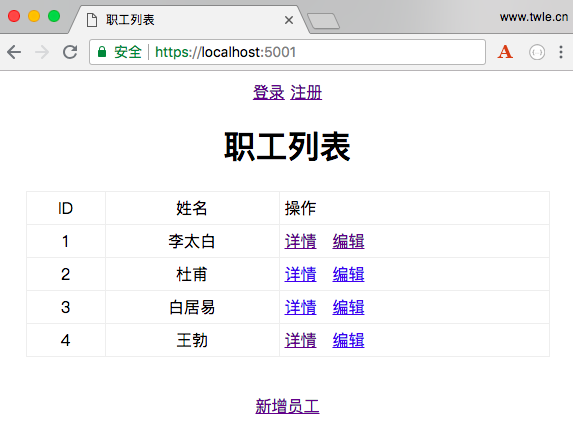Click the round gray extension icon

(537, 52)
